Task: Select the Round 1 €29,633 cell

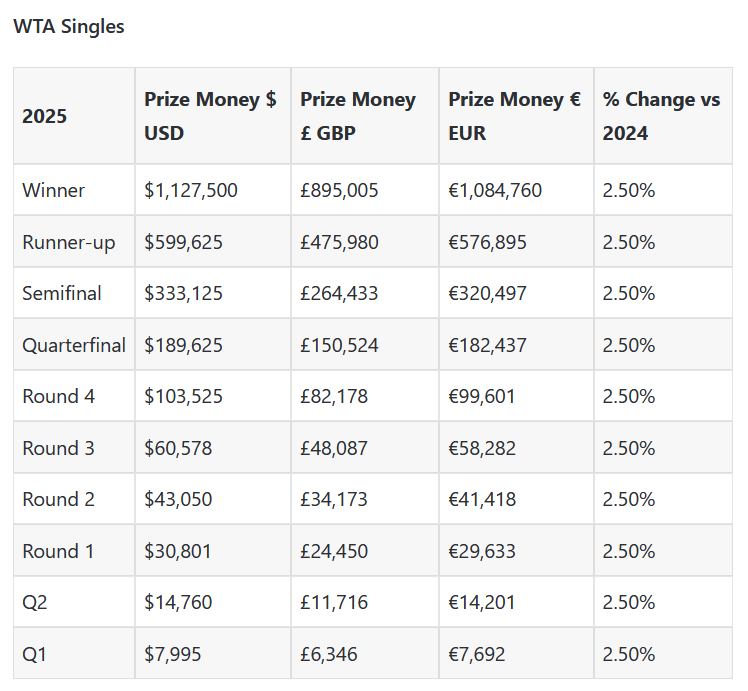Action: click(x=482, y=551)
